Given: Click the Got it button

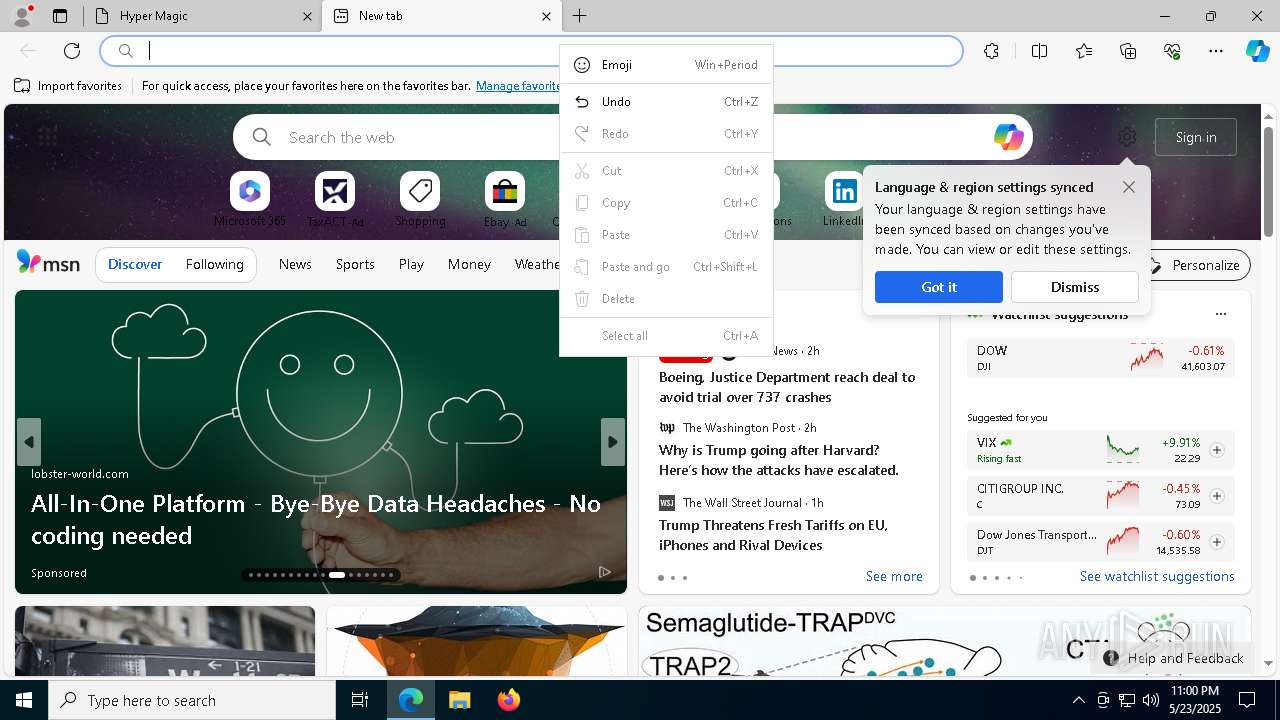Looking at the screenshot, I should 938,287.
